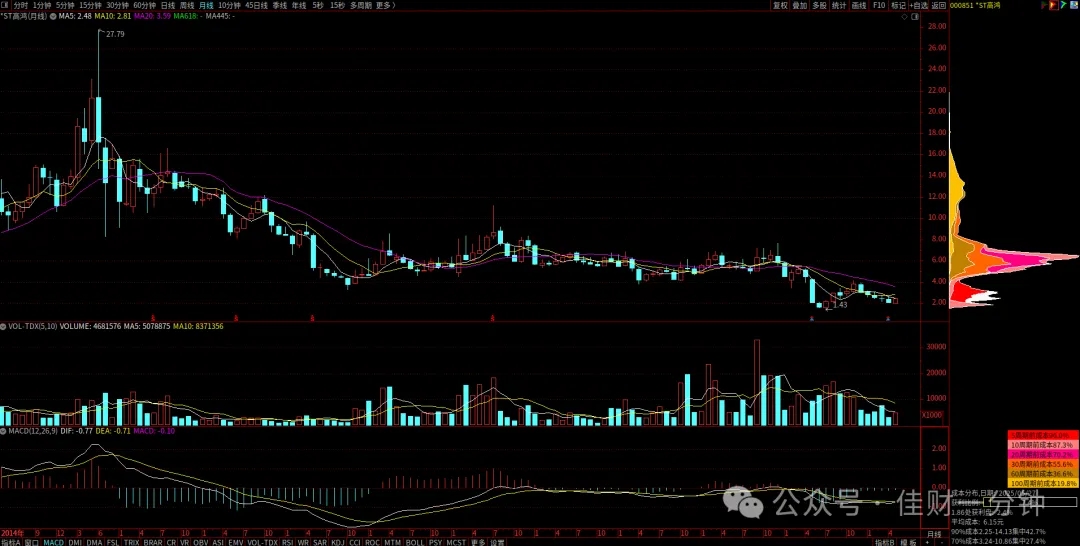The width and height of the screenshot is (1080, 546).
Task: Switch to 年线 yearly chart
Action: [299, 6]
